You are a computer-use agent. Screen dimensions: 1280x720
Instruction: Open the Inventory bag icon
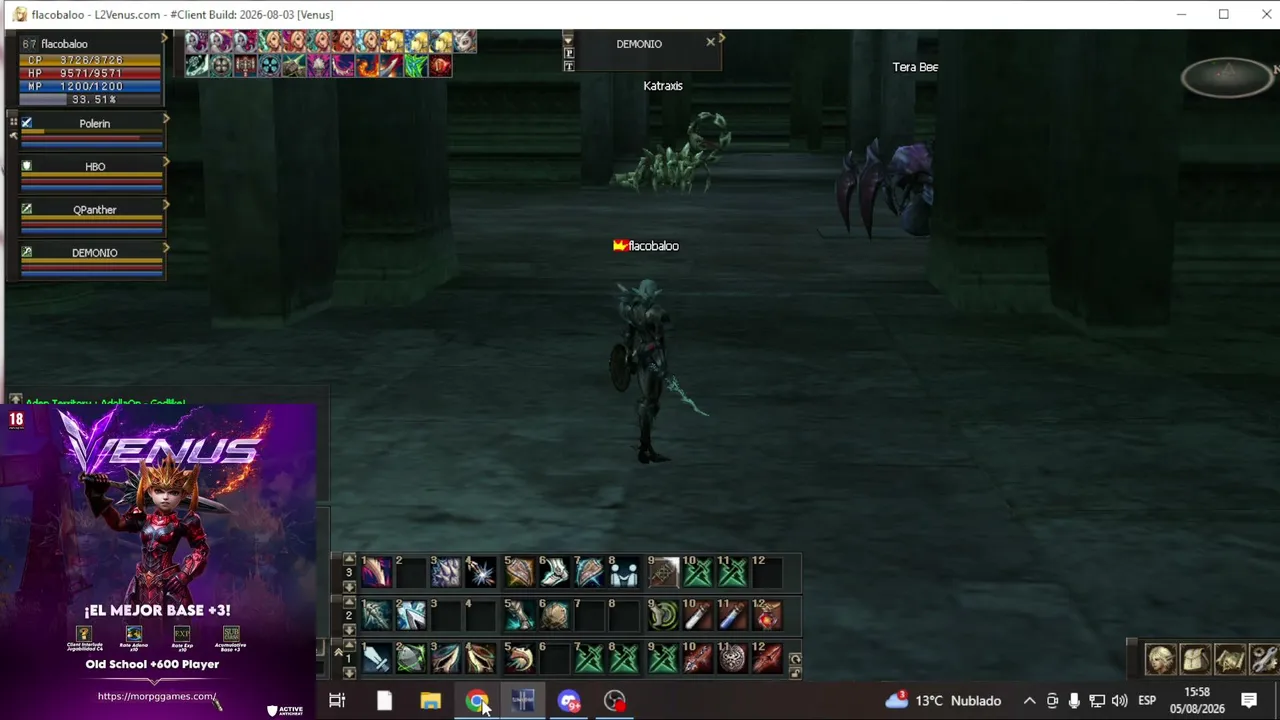[x=1195, y=660]
